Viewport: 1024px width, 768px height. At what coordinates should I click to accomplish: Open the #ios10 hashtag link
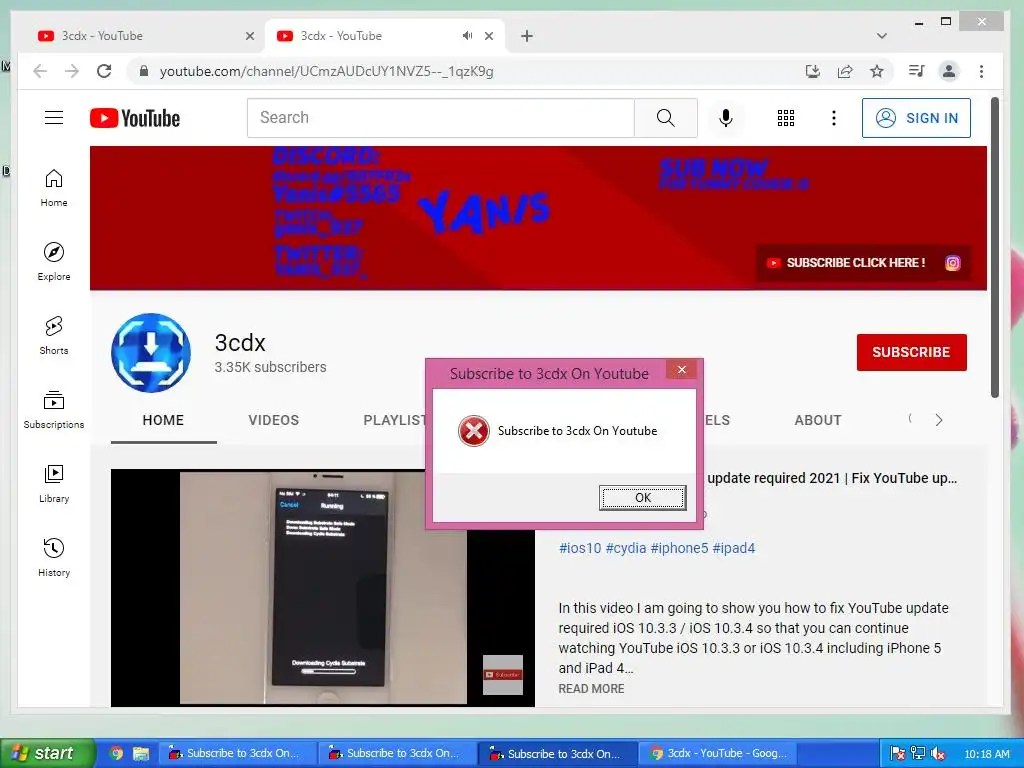580,548
